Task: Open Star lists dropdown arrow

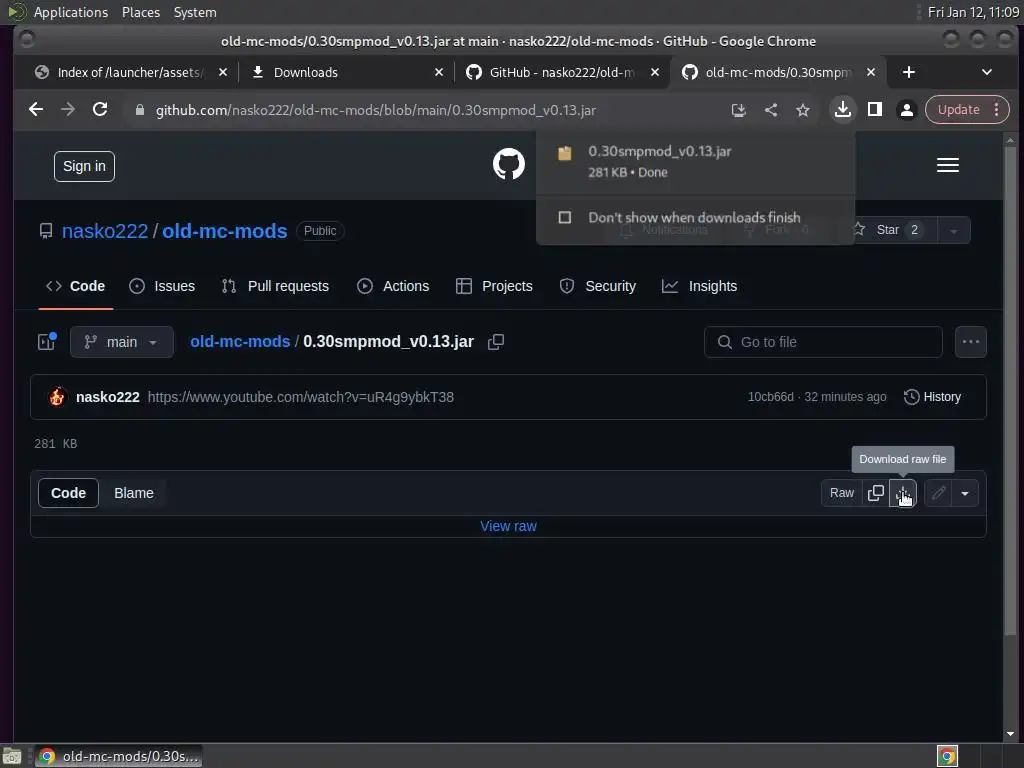Action: pos(953,231)
